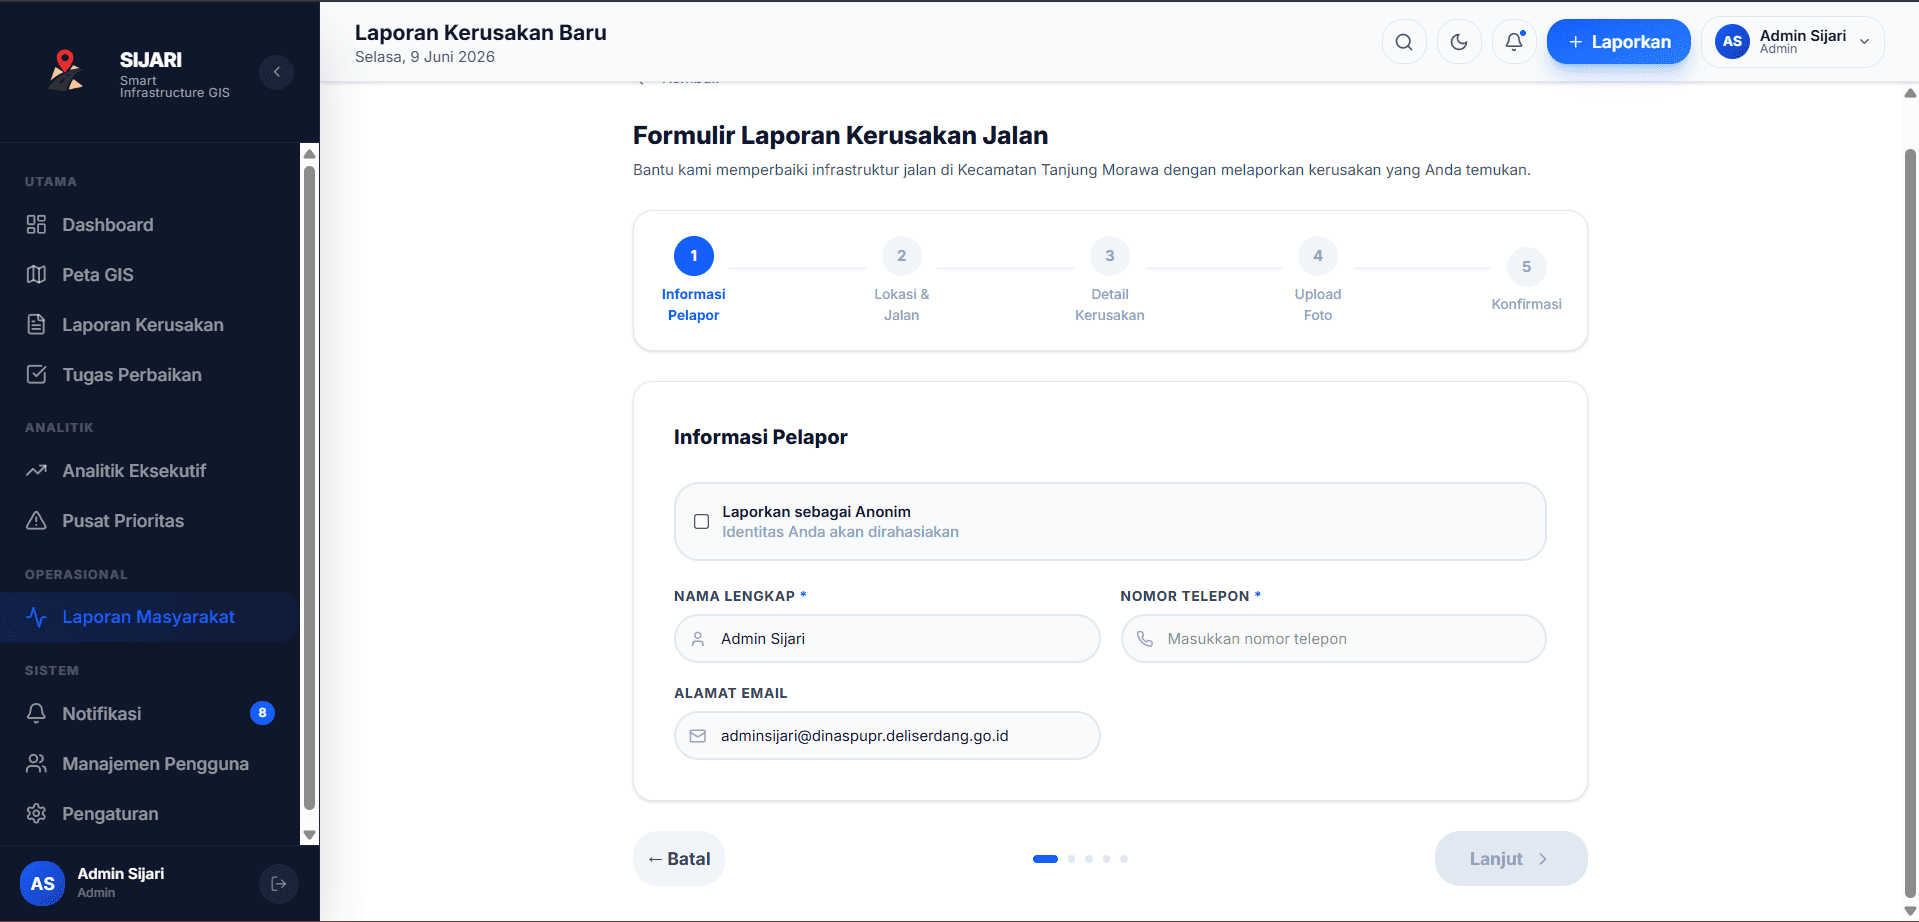Click the AS avatar in header
The width and height of the screenshot is (1919, 922).
[x=1732, y=42]
